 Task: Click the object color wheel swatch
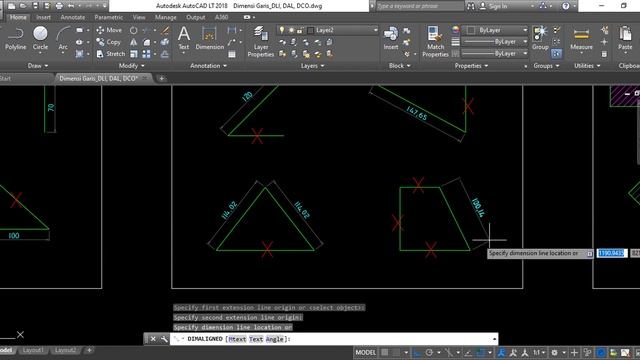pos(456,29)
